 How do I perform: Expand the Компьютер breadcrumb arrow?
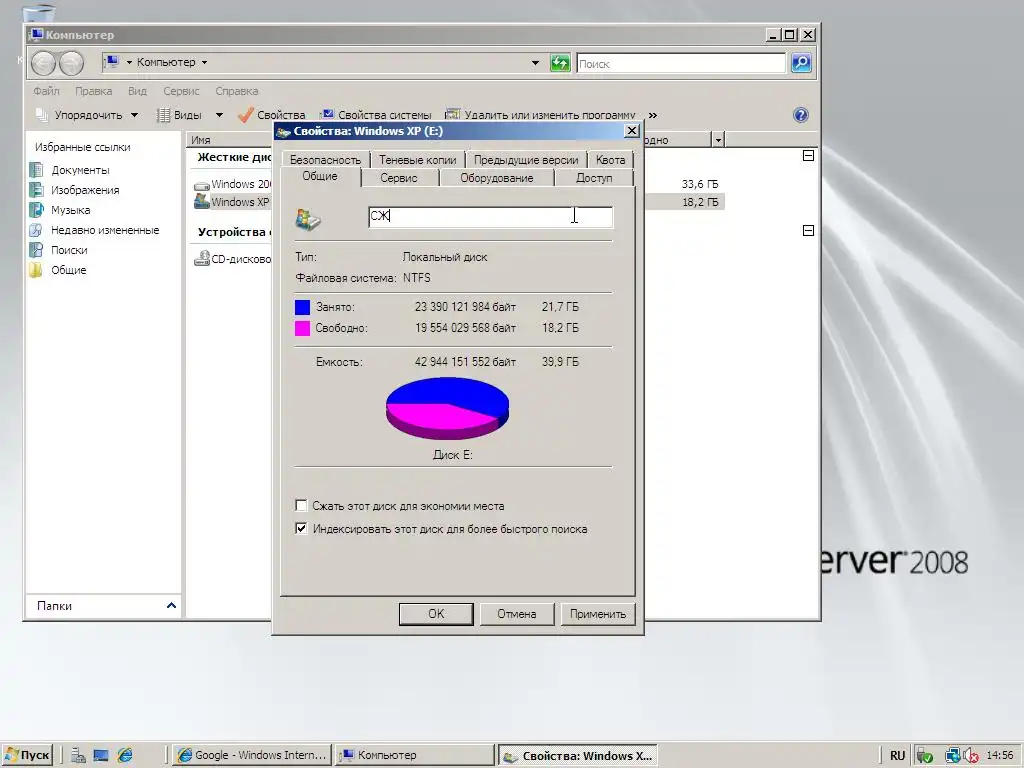(x=204, y=62)
